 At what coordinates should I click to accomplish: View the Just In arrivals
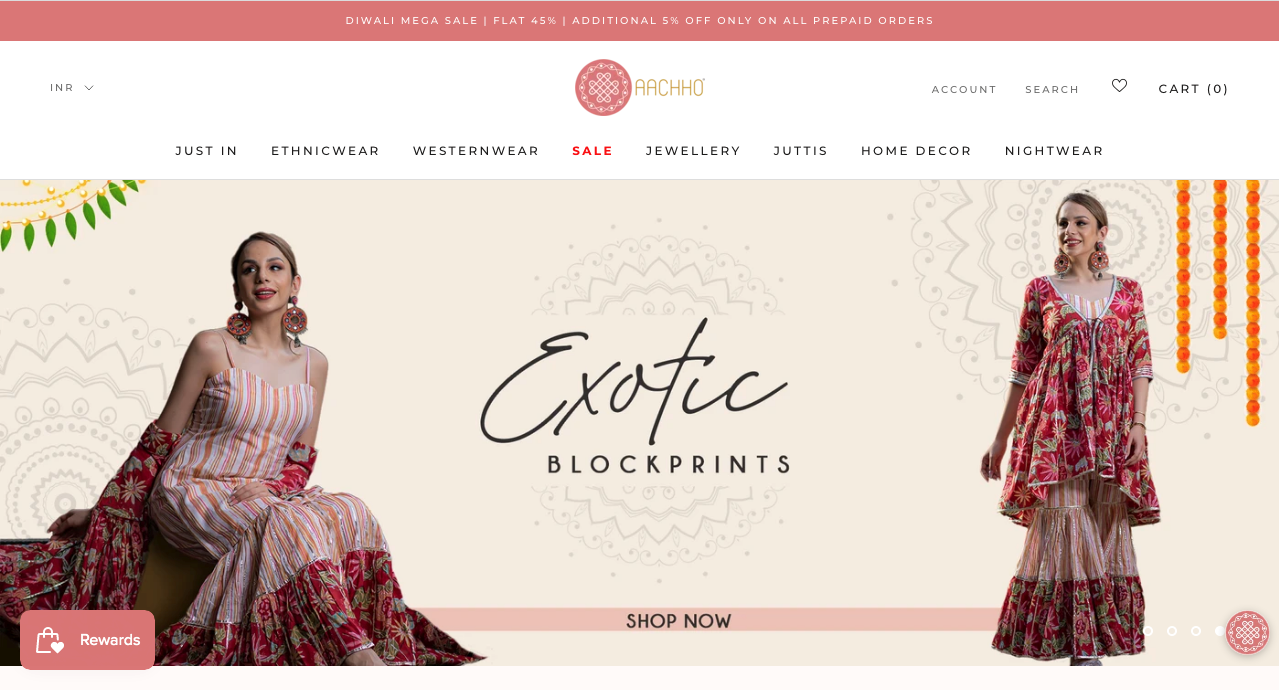(x=207, y=151)
